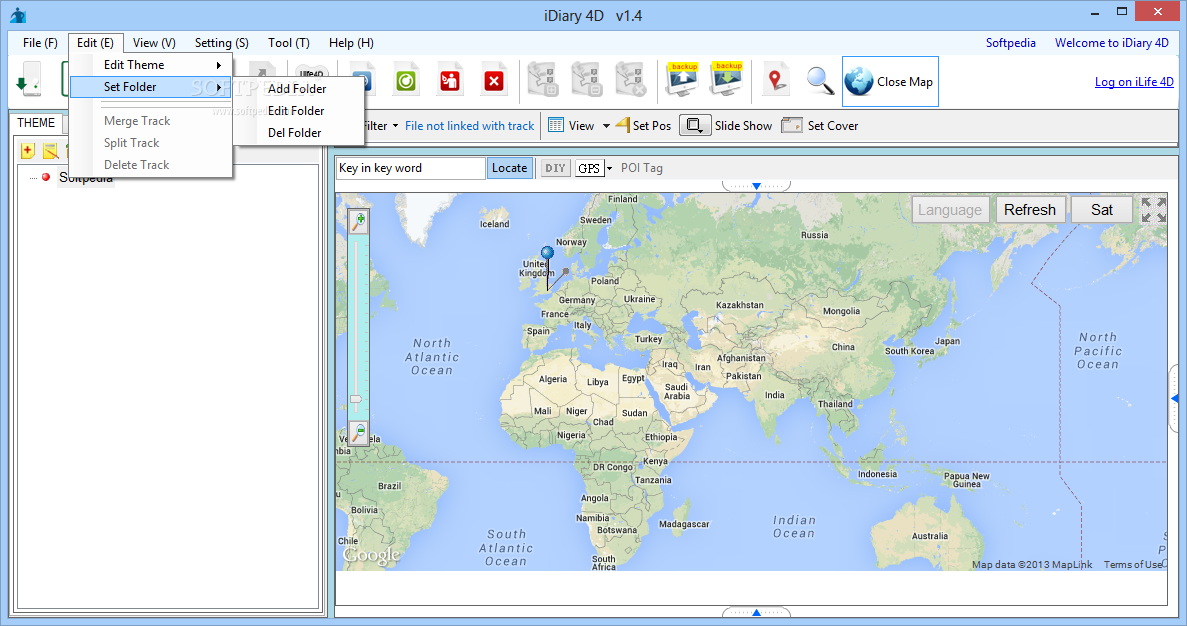Image resolution: width=1187 pixels, height=626 pixels.
Task: Open the View (V) menu
Action: [154, 42]
